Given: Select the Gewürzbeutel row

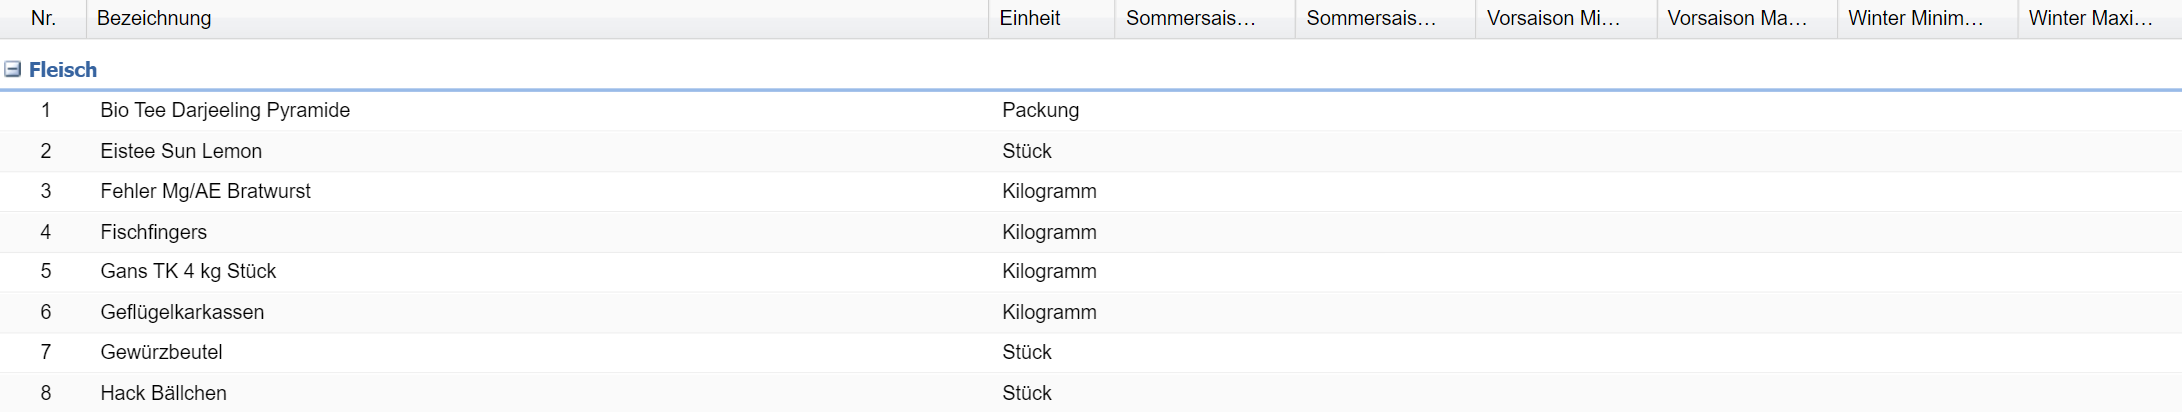Looking at the screenshot, I should coord(161,352).
